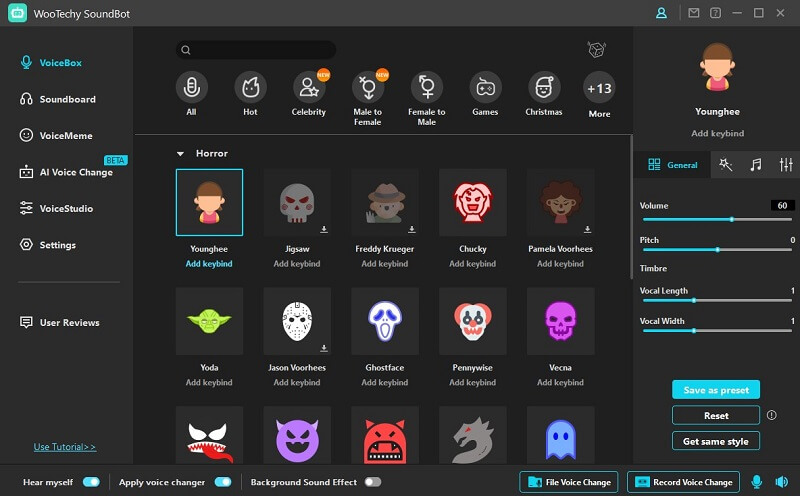Click Add keybind under Younghee in grid
The width and height of the screenshot is (800, 496).
tap(209, 264)
